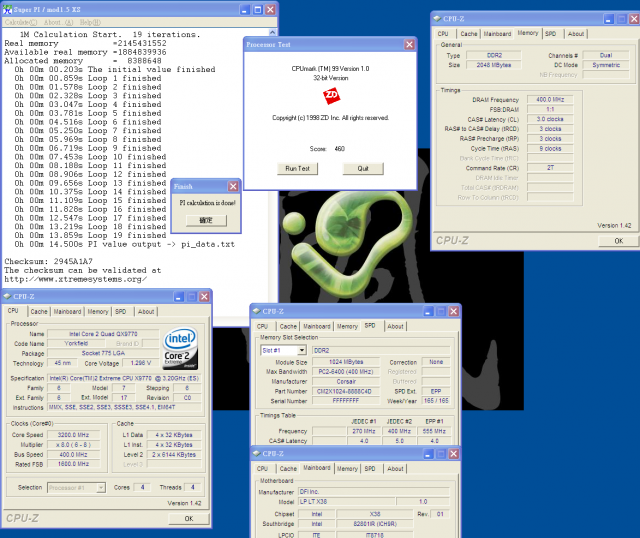Click the ZD logo in Processor Test

coord(331,96)
